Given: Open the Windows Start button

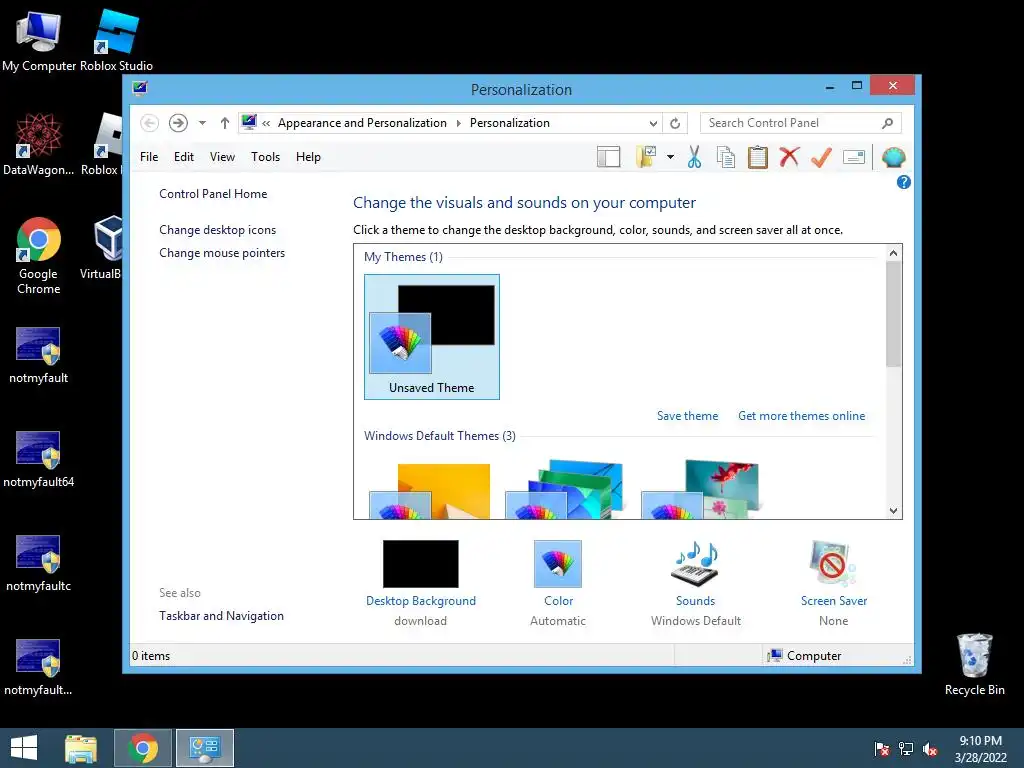Looking at the screenshot, I should (24, 748).
